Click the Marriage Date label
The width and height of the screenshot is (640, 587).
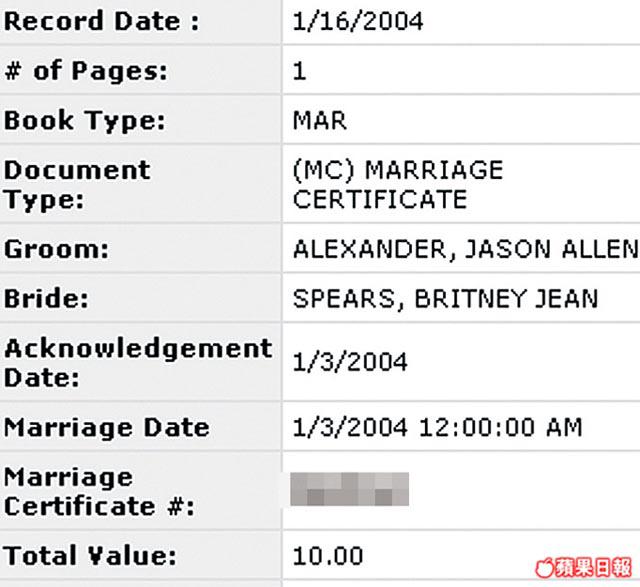pyautogui.click(x=107, y=428)
